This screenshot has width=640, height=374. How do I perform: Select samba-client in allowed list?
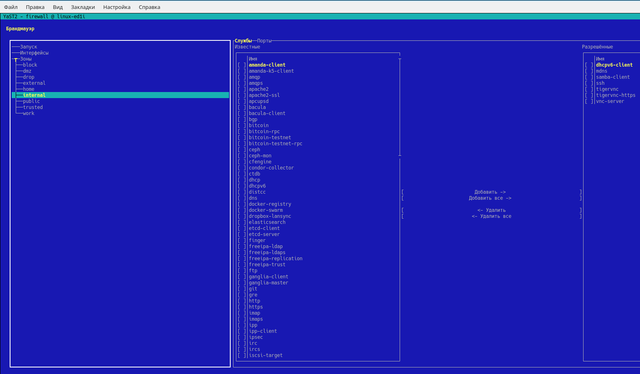(613, 77)
